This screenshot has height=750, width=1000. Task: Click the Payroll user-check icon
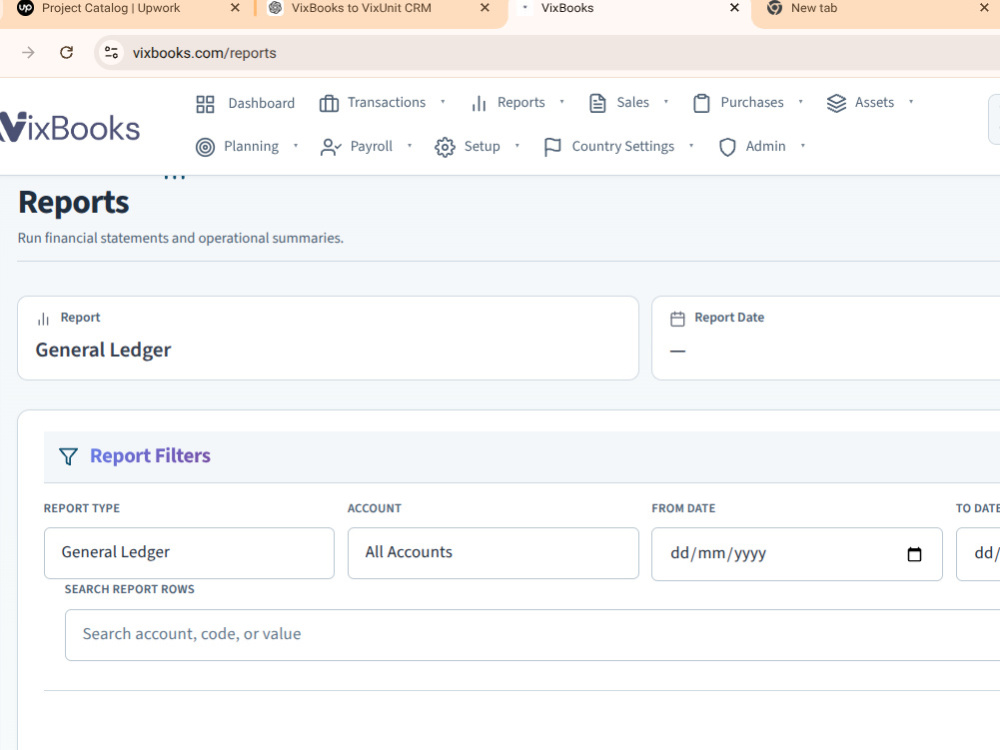click(x=330, y=147)
